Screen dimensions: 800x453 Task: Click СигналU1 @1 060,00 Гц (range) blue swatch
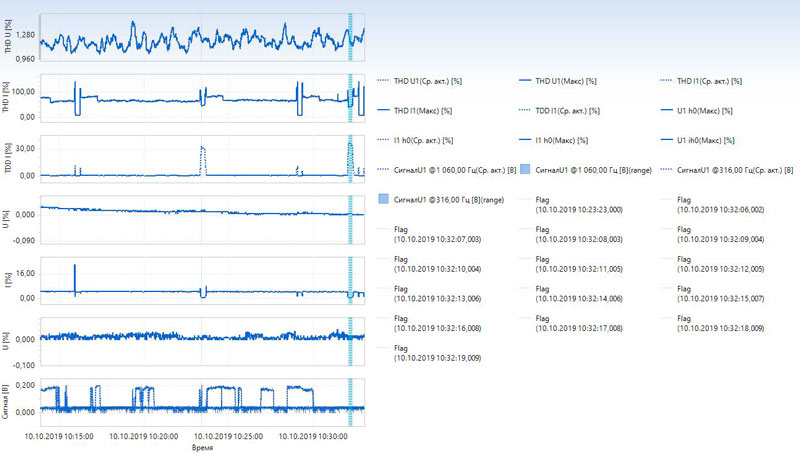click(x=528, y=169)
